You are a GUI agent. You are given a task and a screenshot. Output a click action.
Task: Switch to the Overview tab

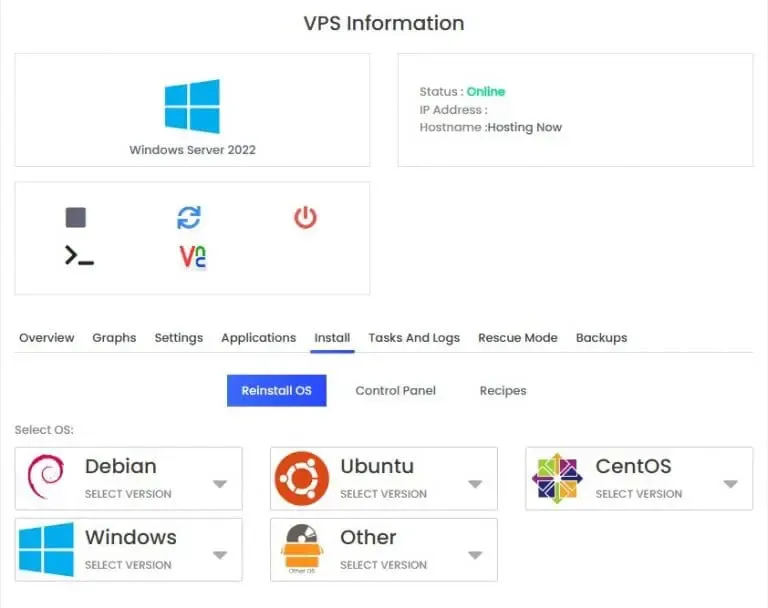click(47, 338)
